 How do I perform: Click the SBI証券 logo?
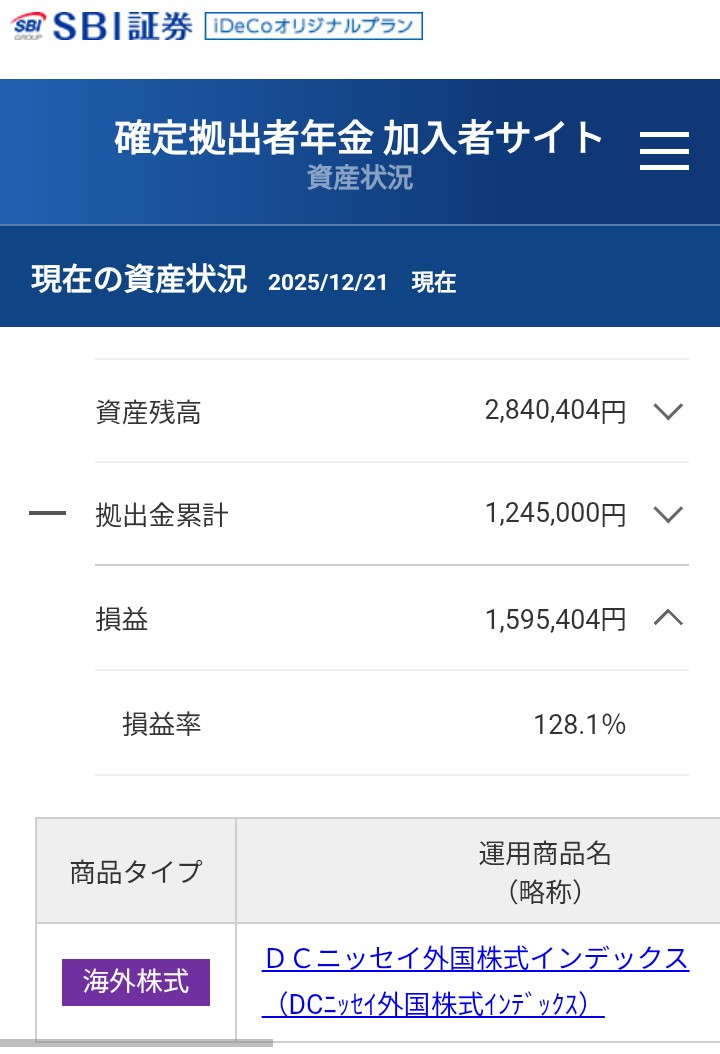[103, 26]
